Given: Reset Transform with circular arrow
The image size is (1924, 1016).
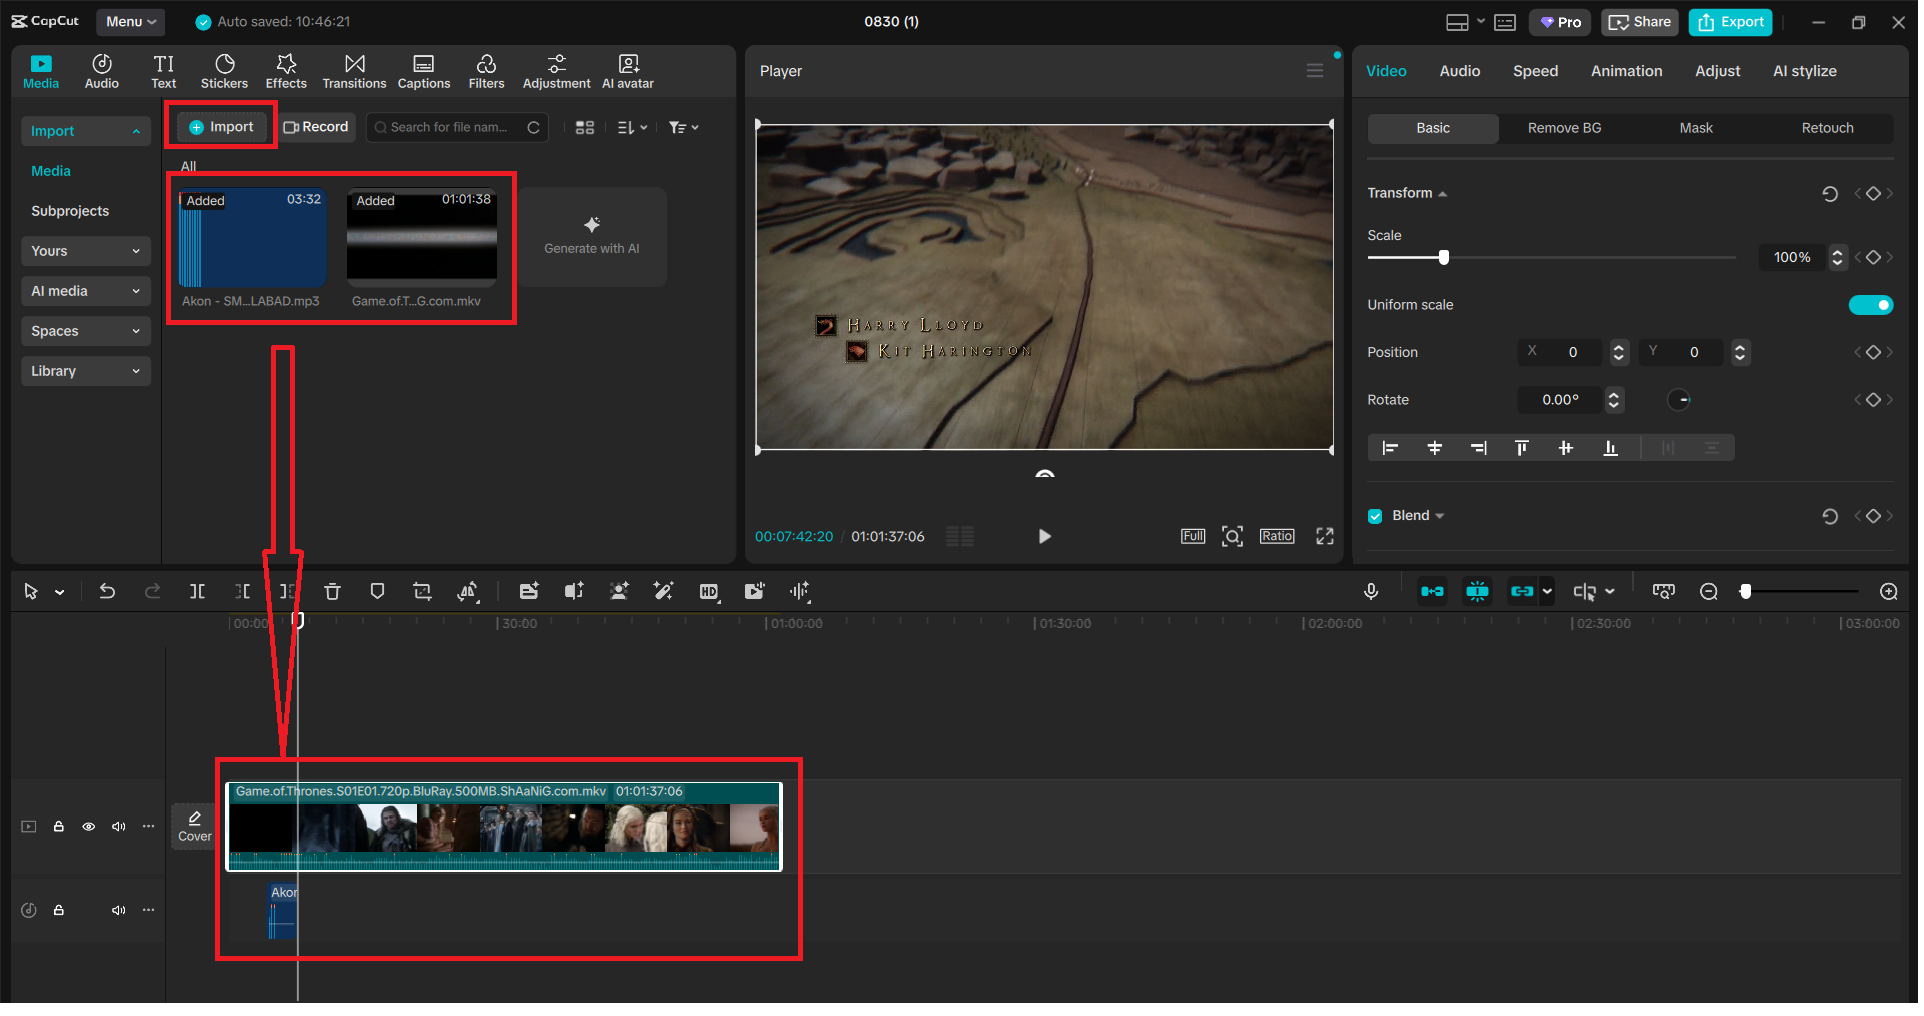Looking at the screenshot, I should (1830, 194).
